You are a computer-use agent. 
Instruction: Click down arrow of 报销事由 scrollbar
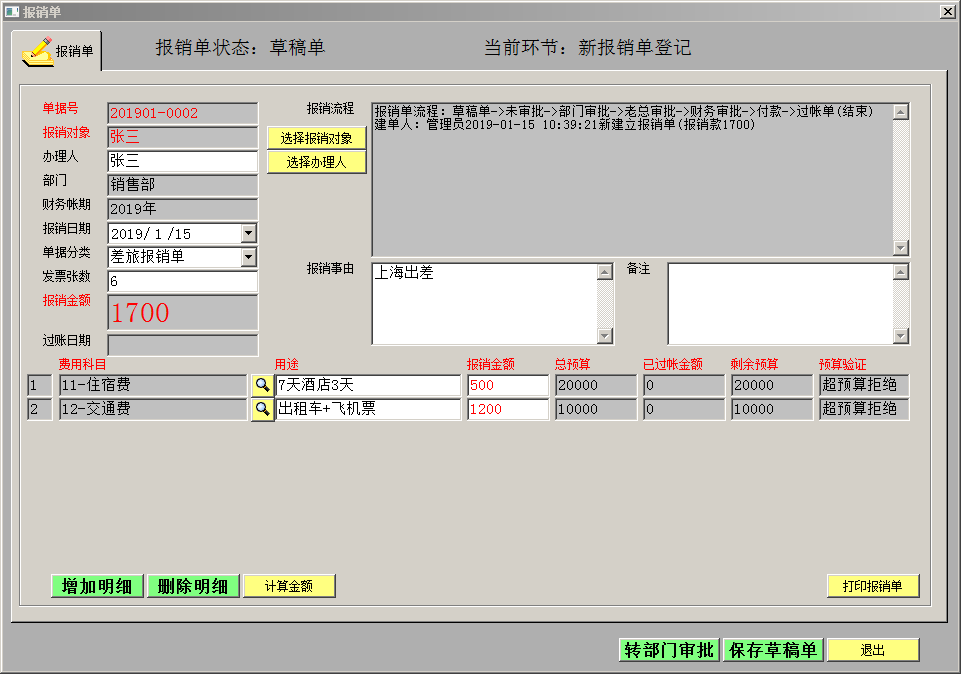(605, 336)
